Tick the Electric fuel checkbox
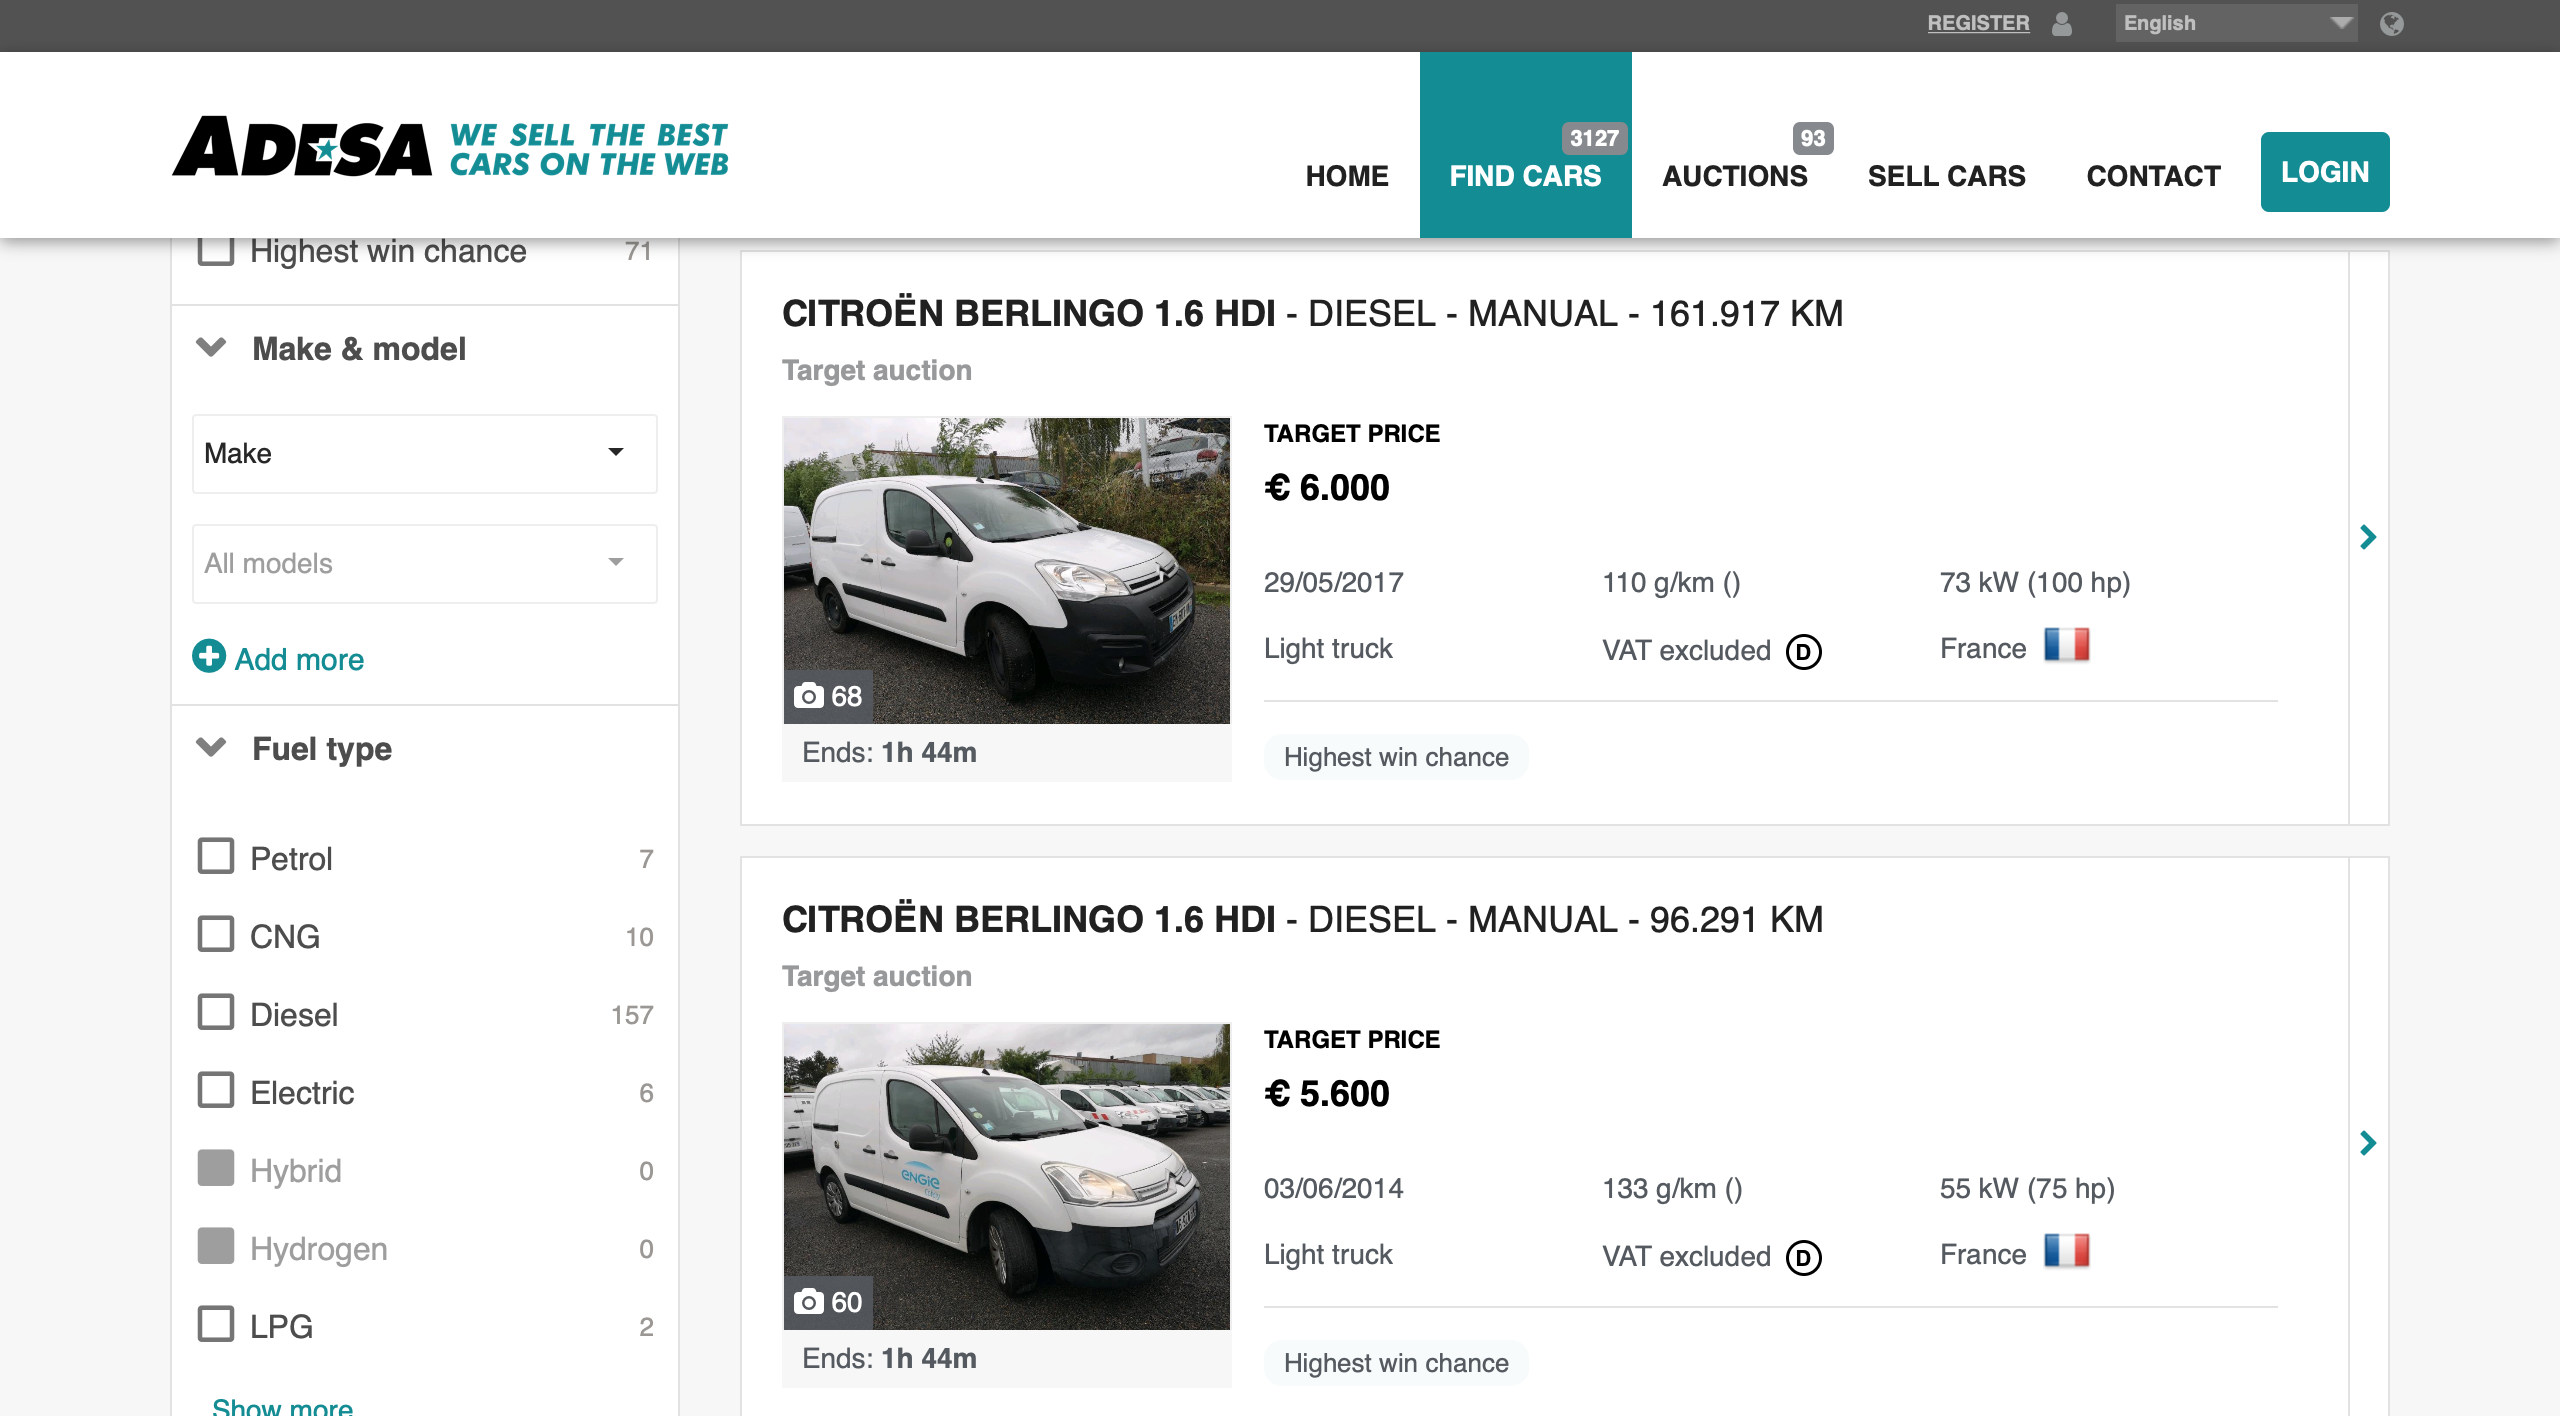 coord(216,1091)
